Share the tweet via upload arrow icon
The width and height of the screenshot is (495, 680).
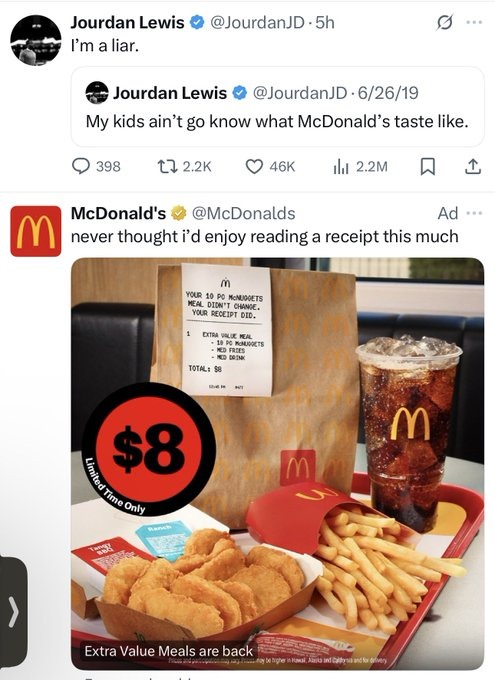tap(472, 166)
